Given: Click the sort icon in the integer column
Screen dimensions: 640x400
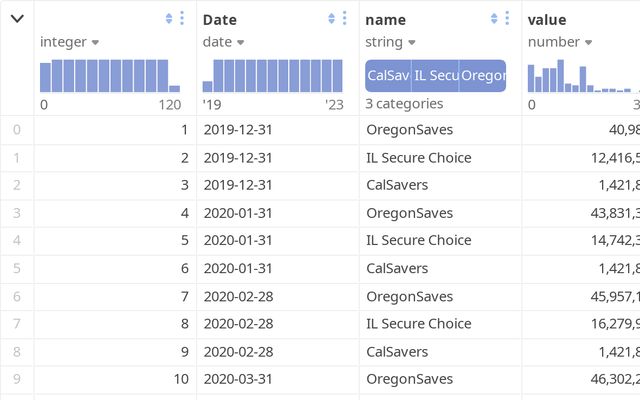Looking at the screenshot, I should (x=169, y=19).
